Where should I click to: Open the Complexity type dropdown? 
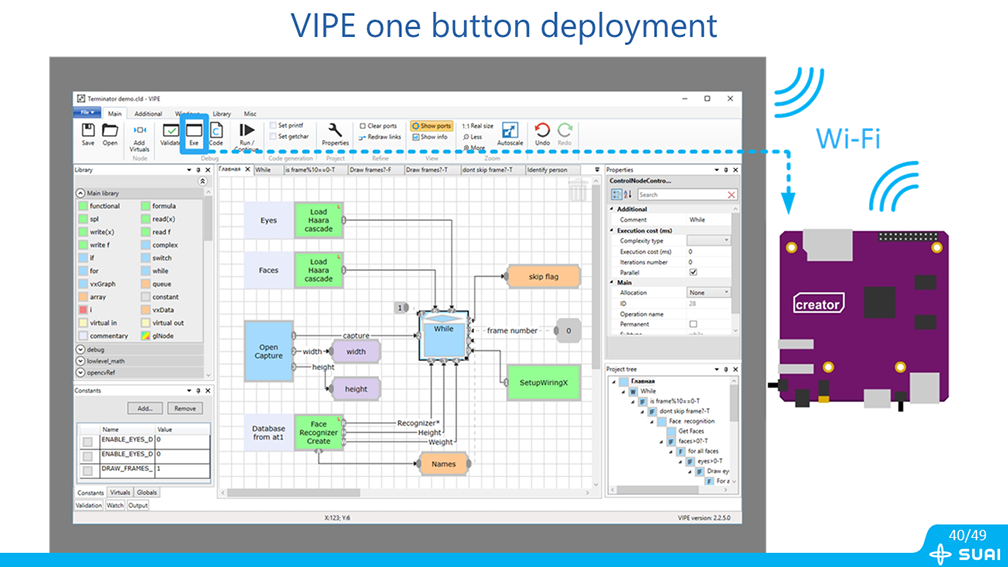point(708,241)
